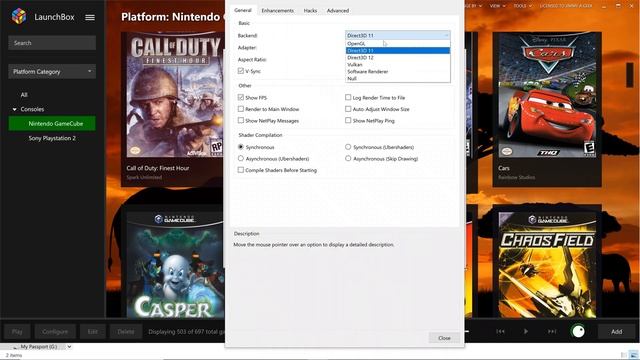
Task: Open the LaunchBox hamburger menu
Action: [x=90, y=17]
